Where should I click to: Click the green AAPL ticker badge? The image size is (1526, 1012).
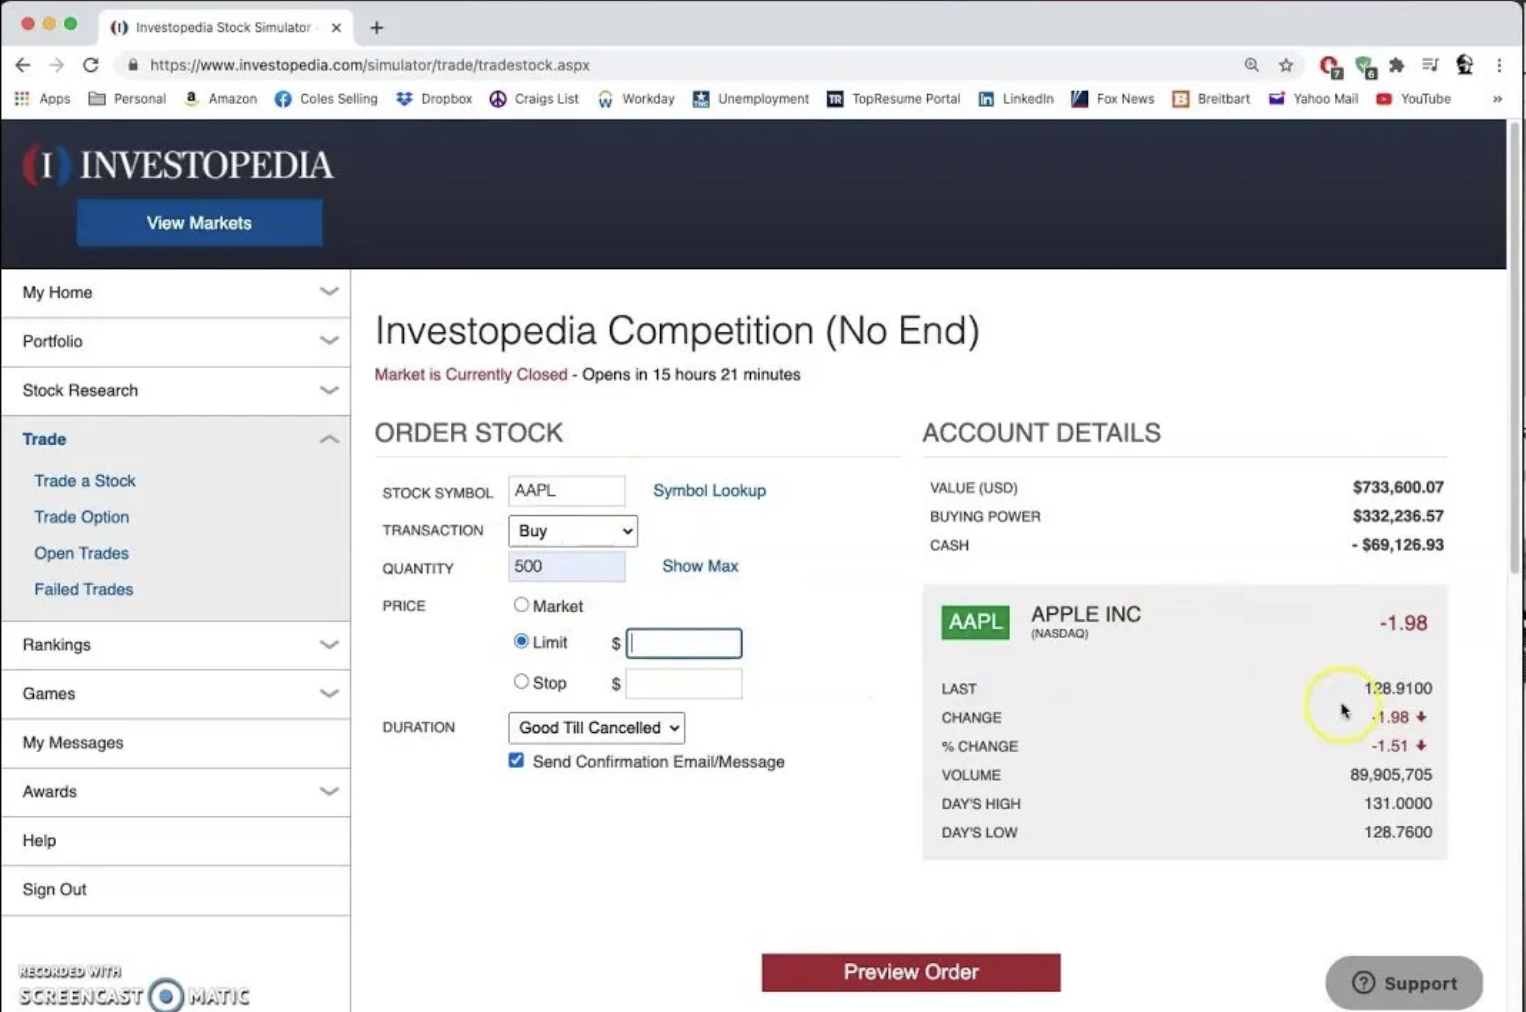click(x=975, y=622)
